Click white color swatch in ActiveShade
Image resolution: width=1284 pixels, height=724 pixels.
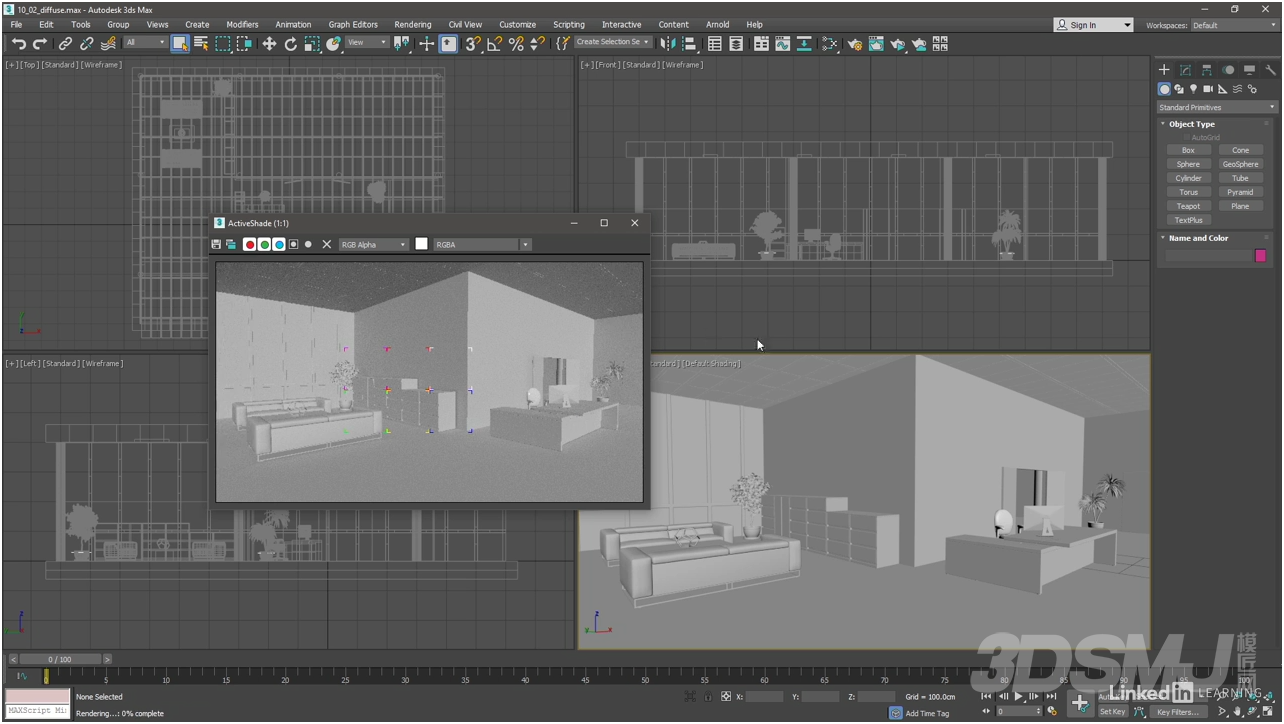pyautogui.click(x=421, y=244)
